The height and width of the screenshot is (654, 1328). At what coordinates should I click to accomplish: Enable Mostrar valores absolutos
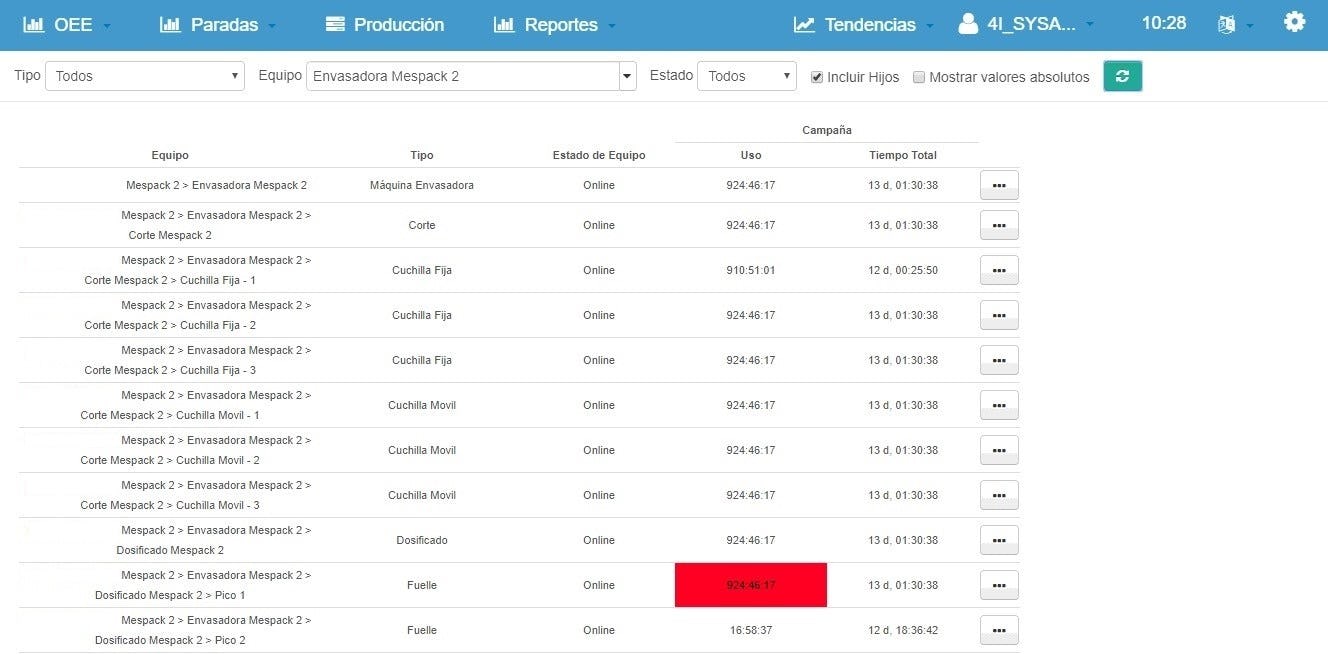(x=918, y=76)
